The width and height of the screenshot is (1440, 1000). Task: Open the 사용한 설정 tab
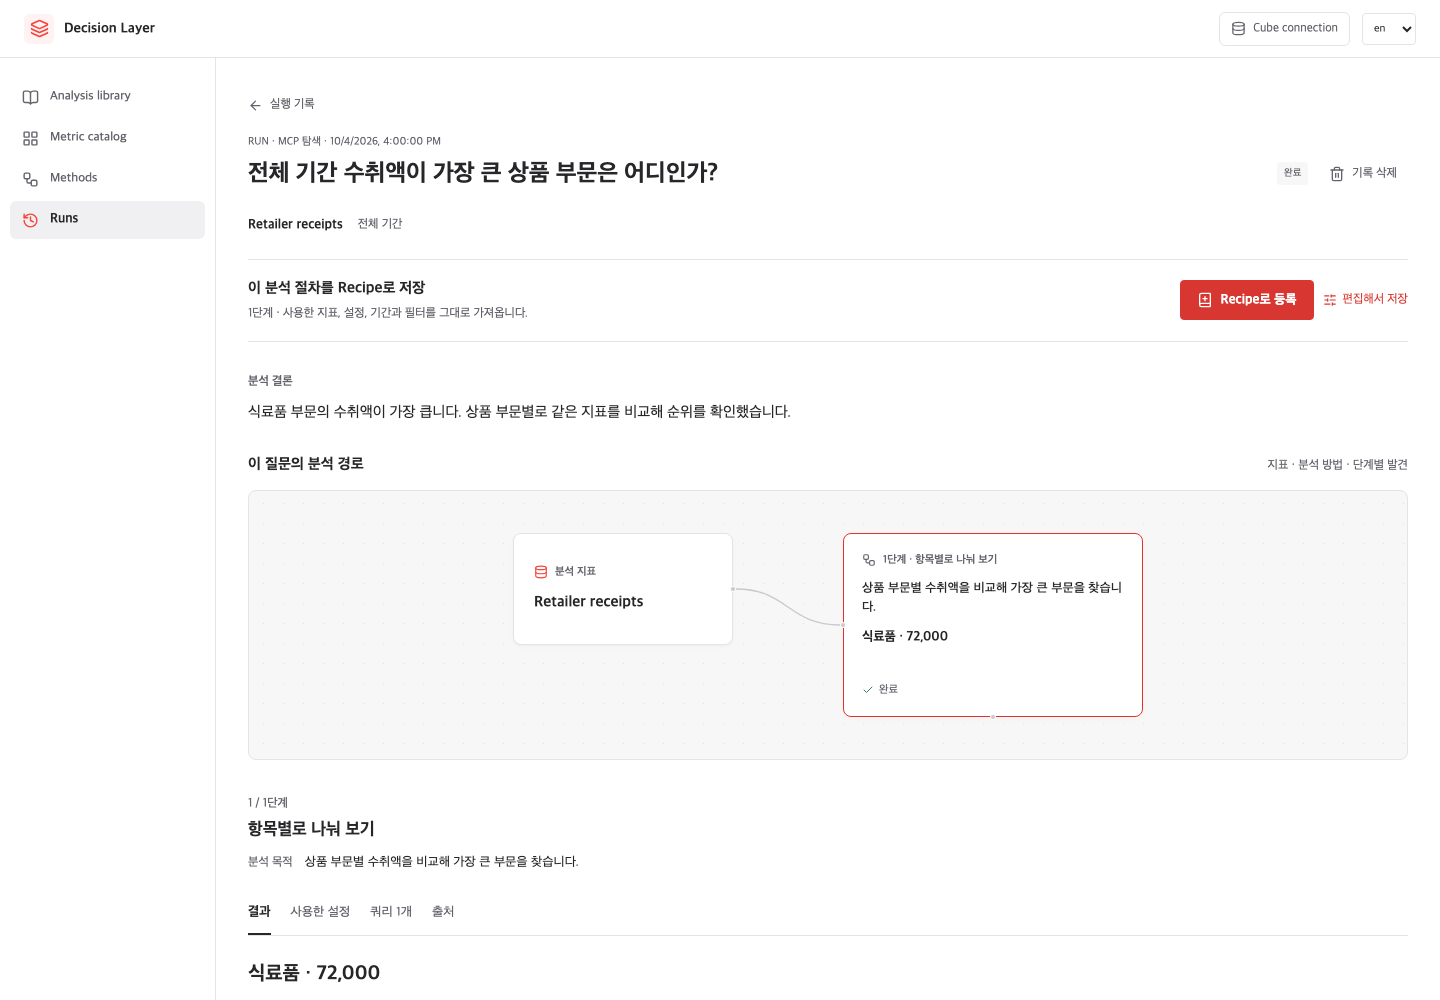pyautogui.click(x=320, y=912)
